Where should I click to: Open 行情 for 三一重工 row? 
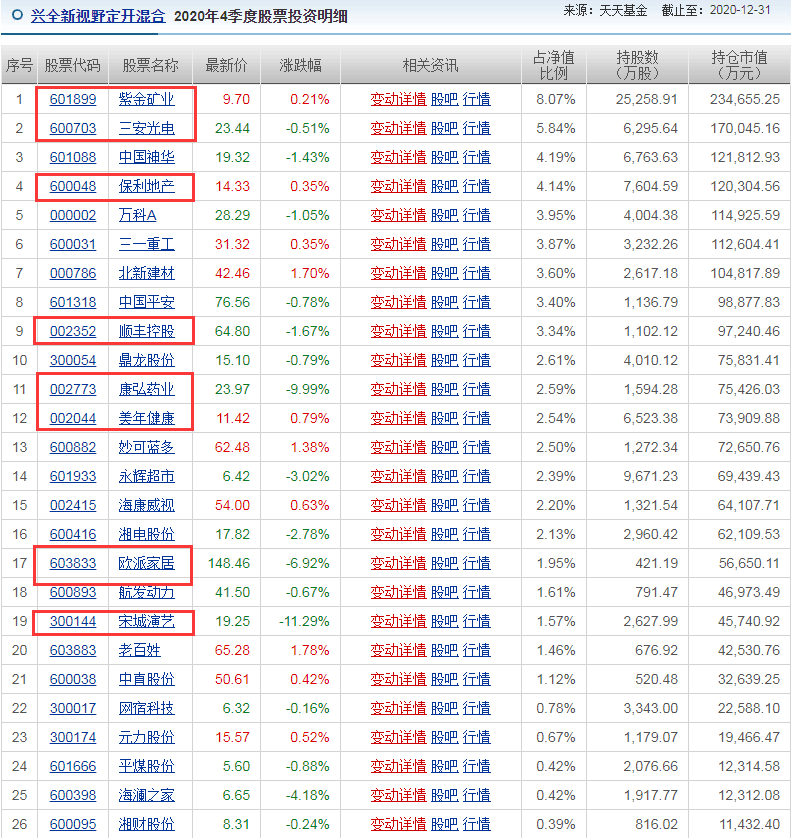pyautogui.click(x=477, y=244)
